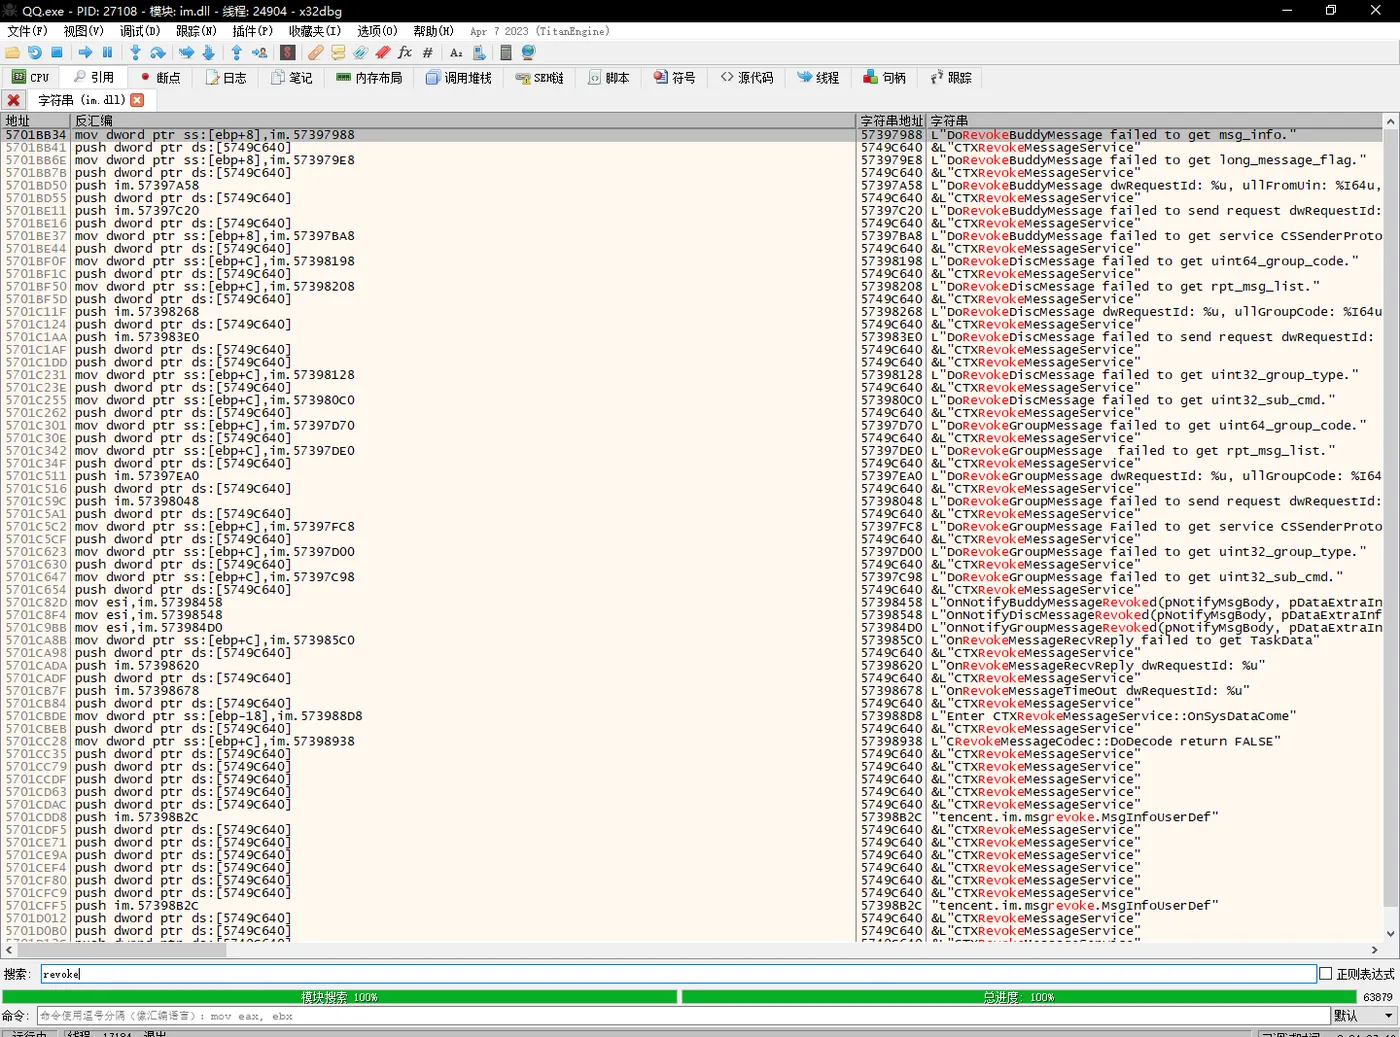The image size is (1400, 1037).
Task: Click the horizontal scrollbar right arrow
Action: pyautogui.click(x=1375, y=950)
